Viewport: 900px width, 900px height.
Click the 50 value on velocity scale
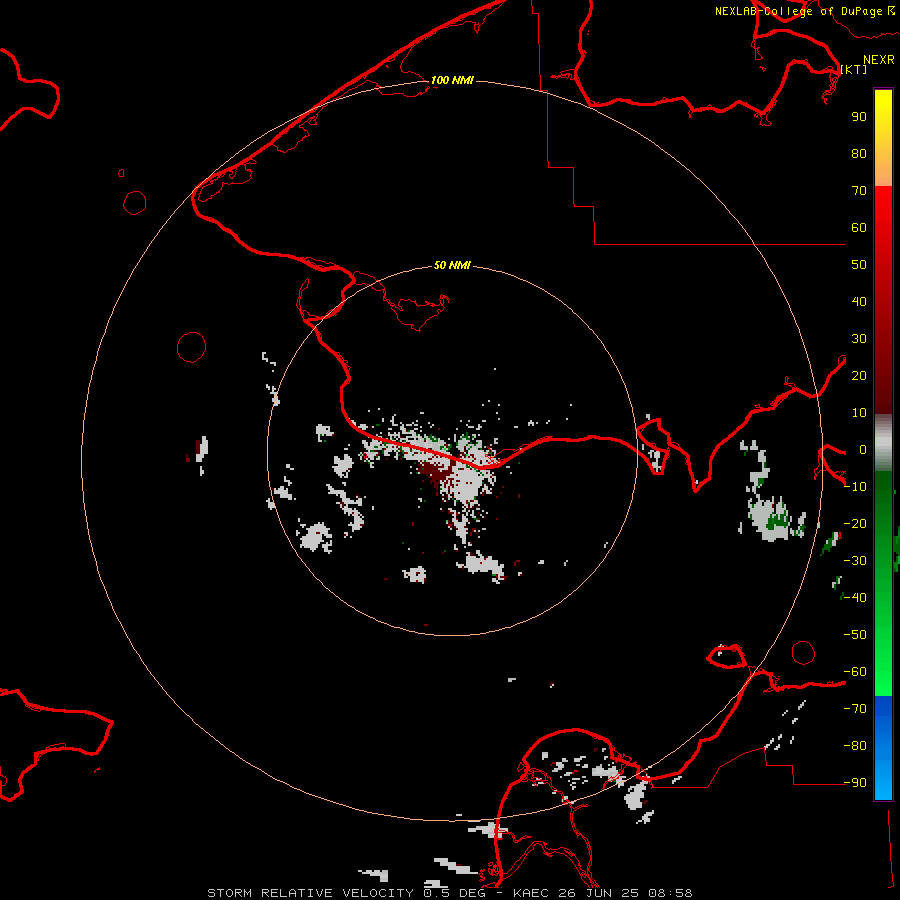(859, 265)
